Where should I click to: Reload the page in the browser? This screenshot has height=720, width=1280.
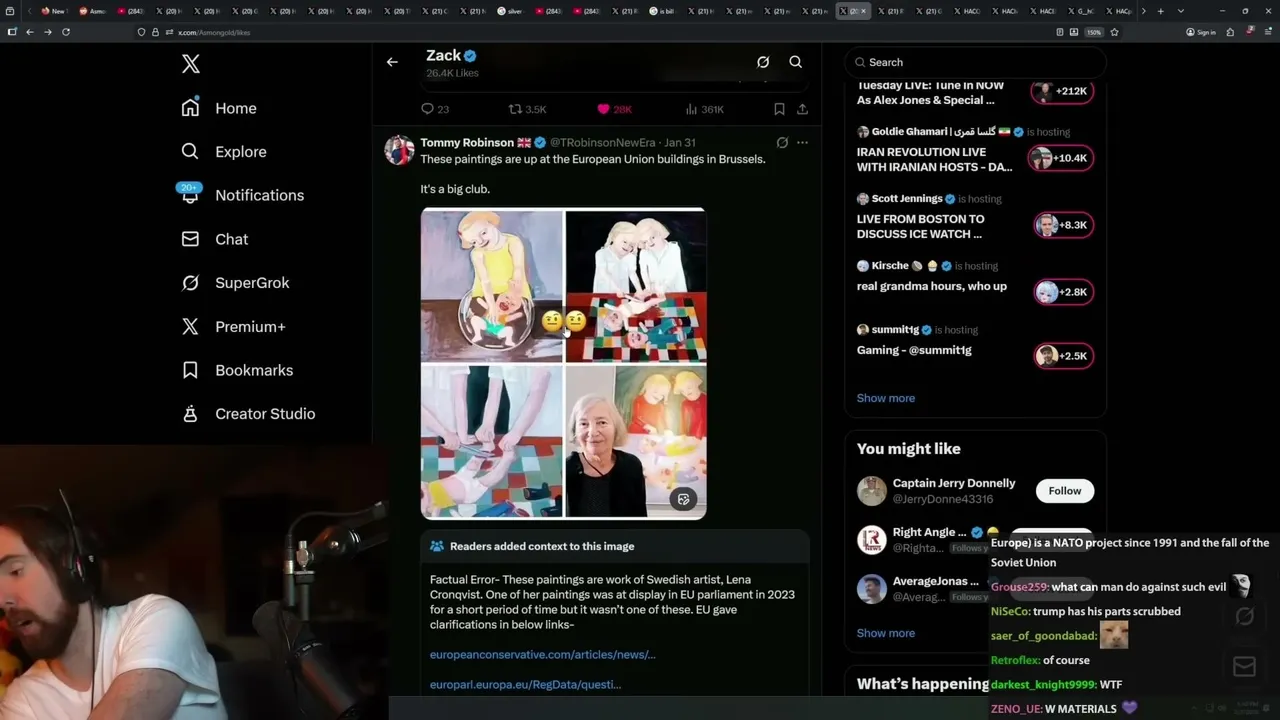tap(66, 32)
